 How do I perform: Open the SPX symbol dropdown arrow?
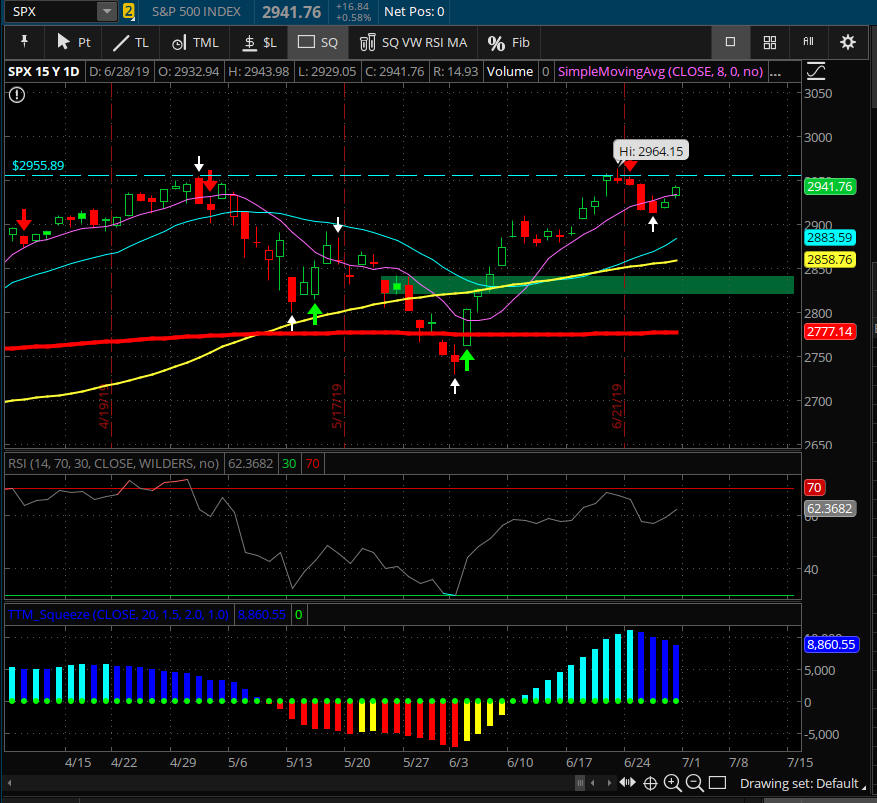(x=106, y=12)
